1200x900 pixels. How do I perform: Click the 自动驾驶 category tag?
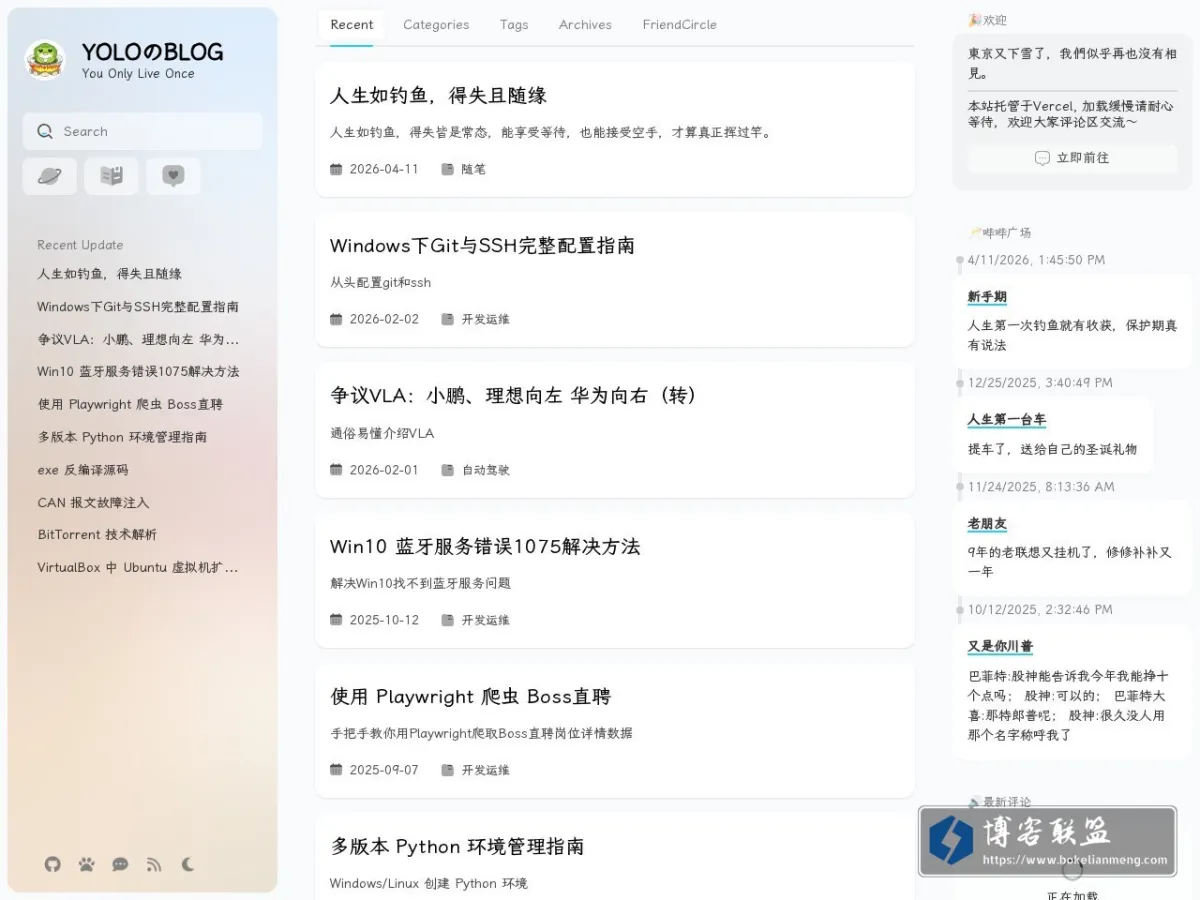coord(485,470)
